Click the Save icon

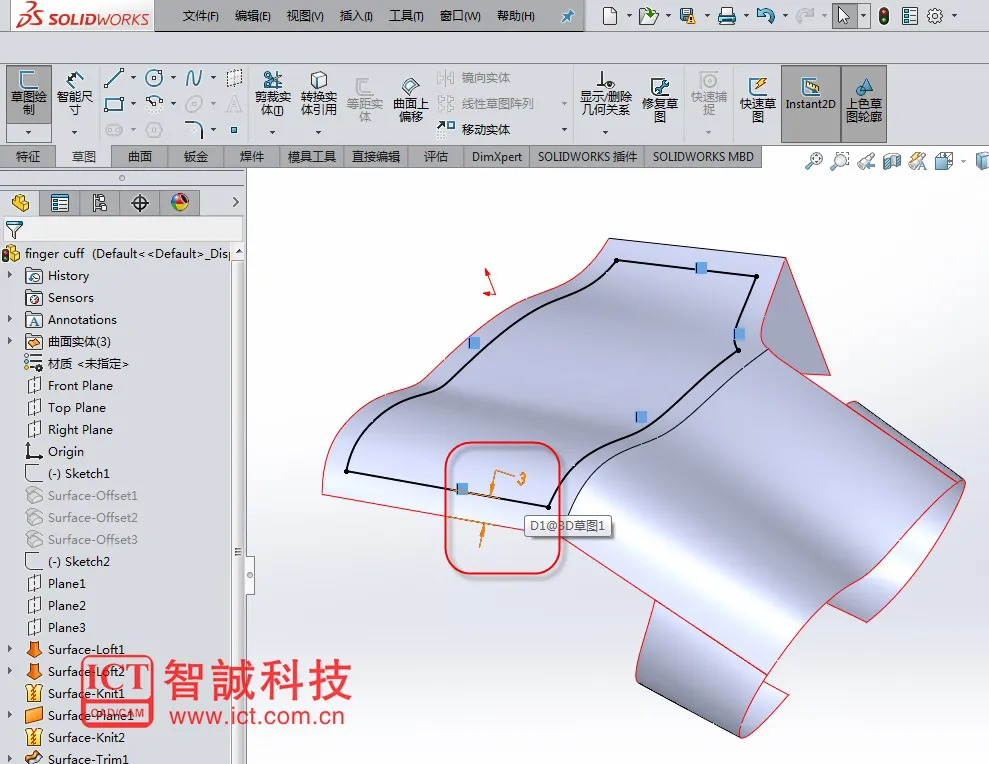[688, 16]
